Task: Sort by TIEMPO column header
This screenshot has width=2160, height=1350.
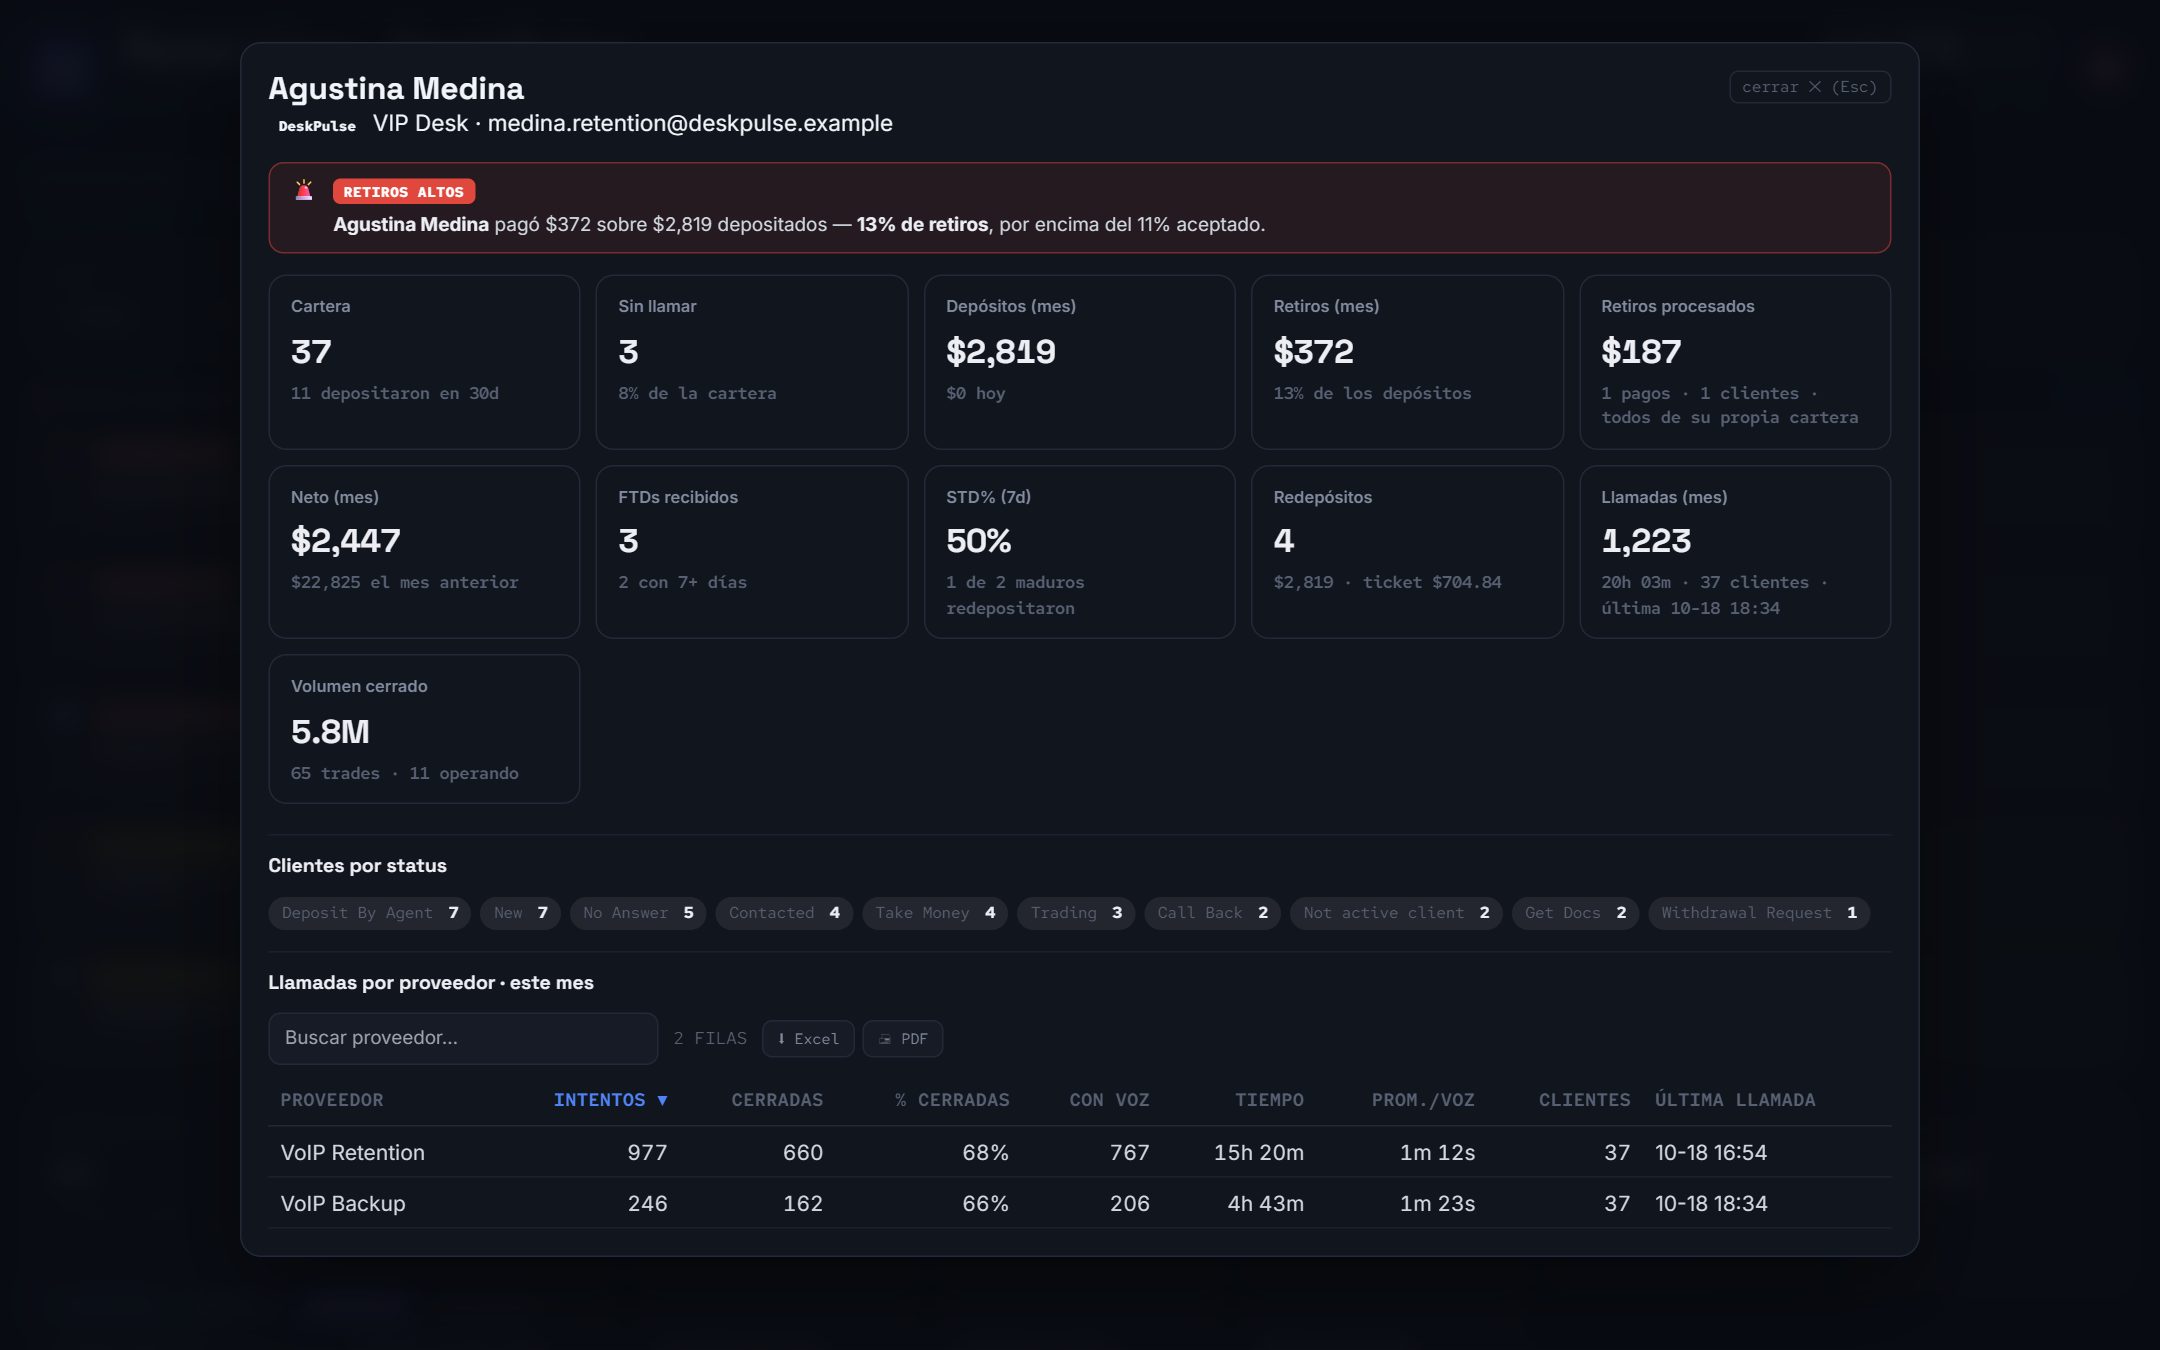Action: pyautogui.click(x=1269, y=1100)
